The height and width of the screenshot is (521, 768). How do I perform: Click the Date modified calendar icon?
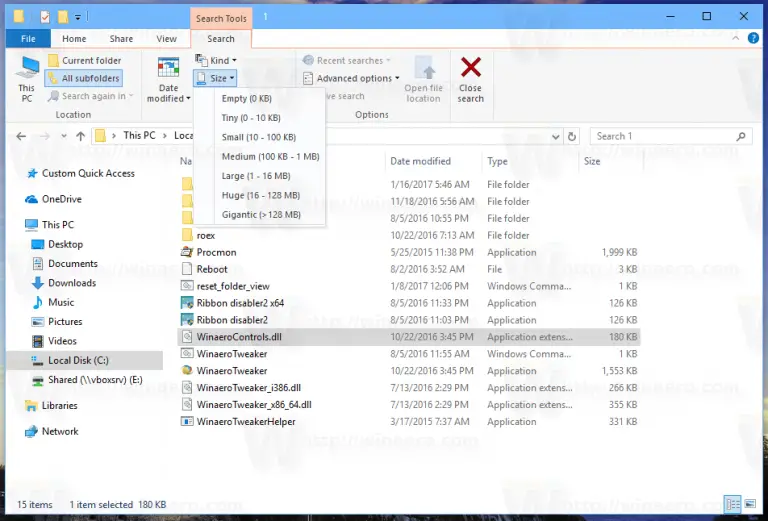[168, 68]
